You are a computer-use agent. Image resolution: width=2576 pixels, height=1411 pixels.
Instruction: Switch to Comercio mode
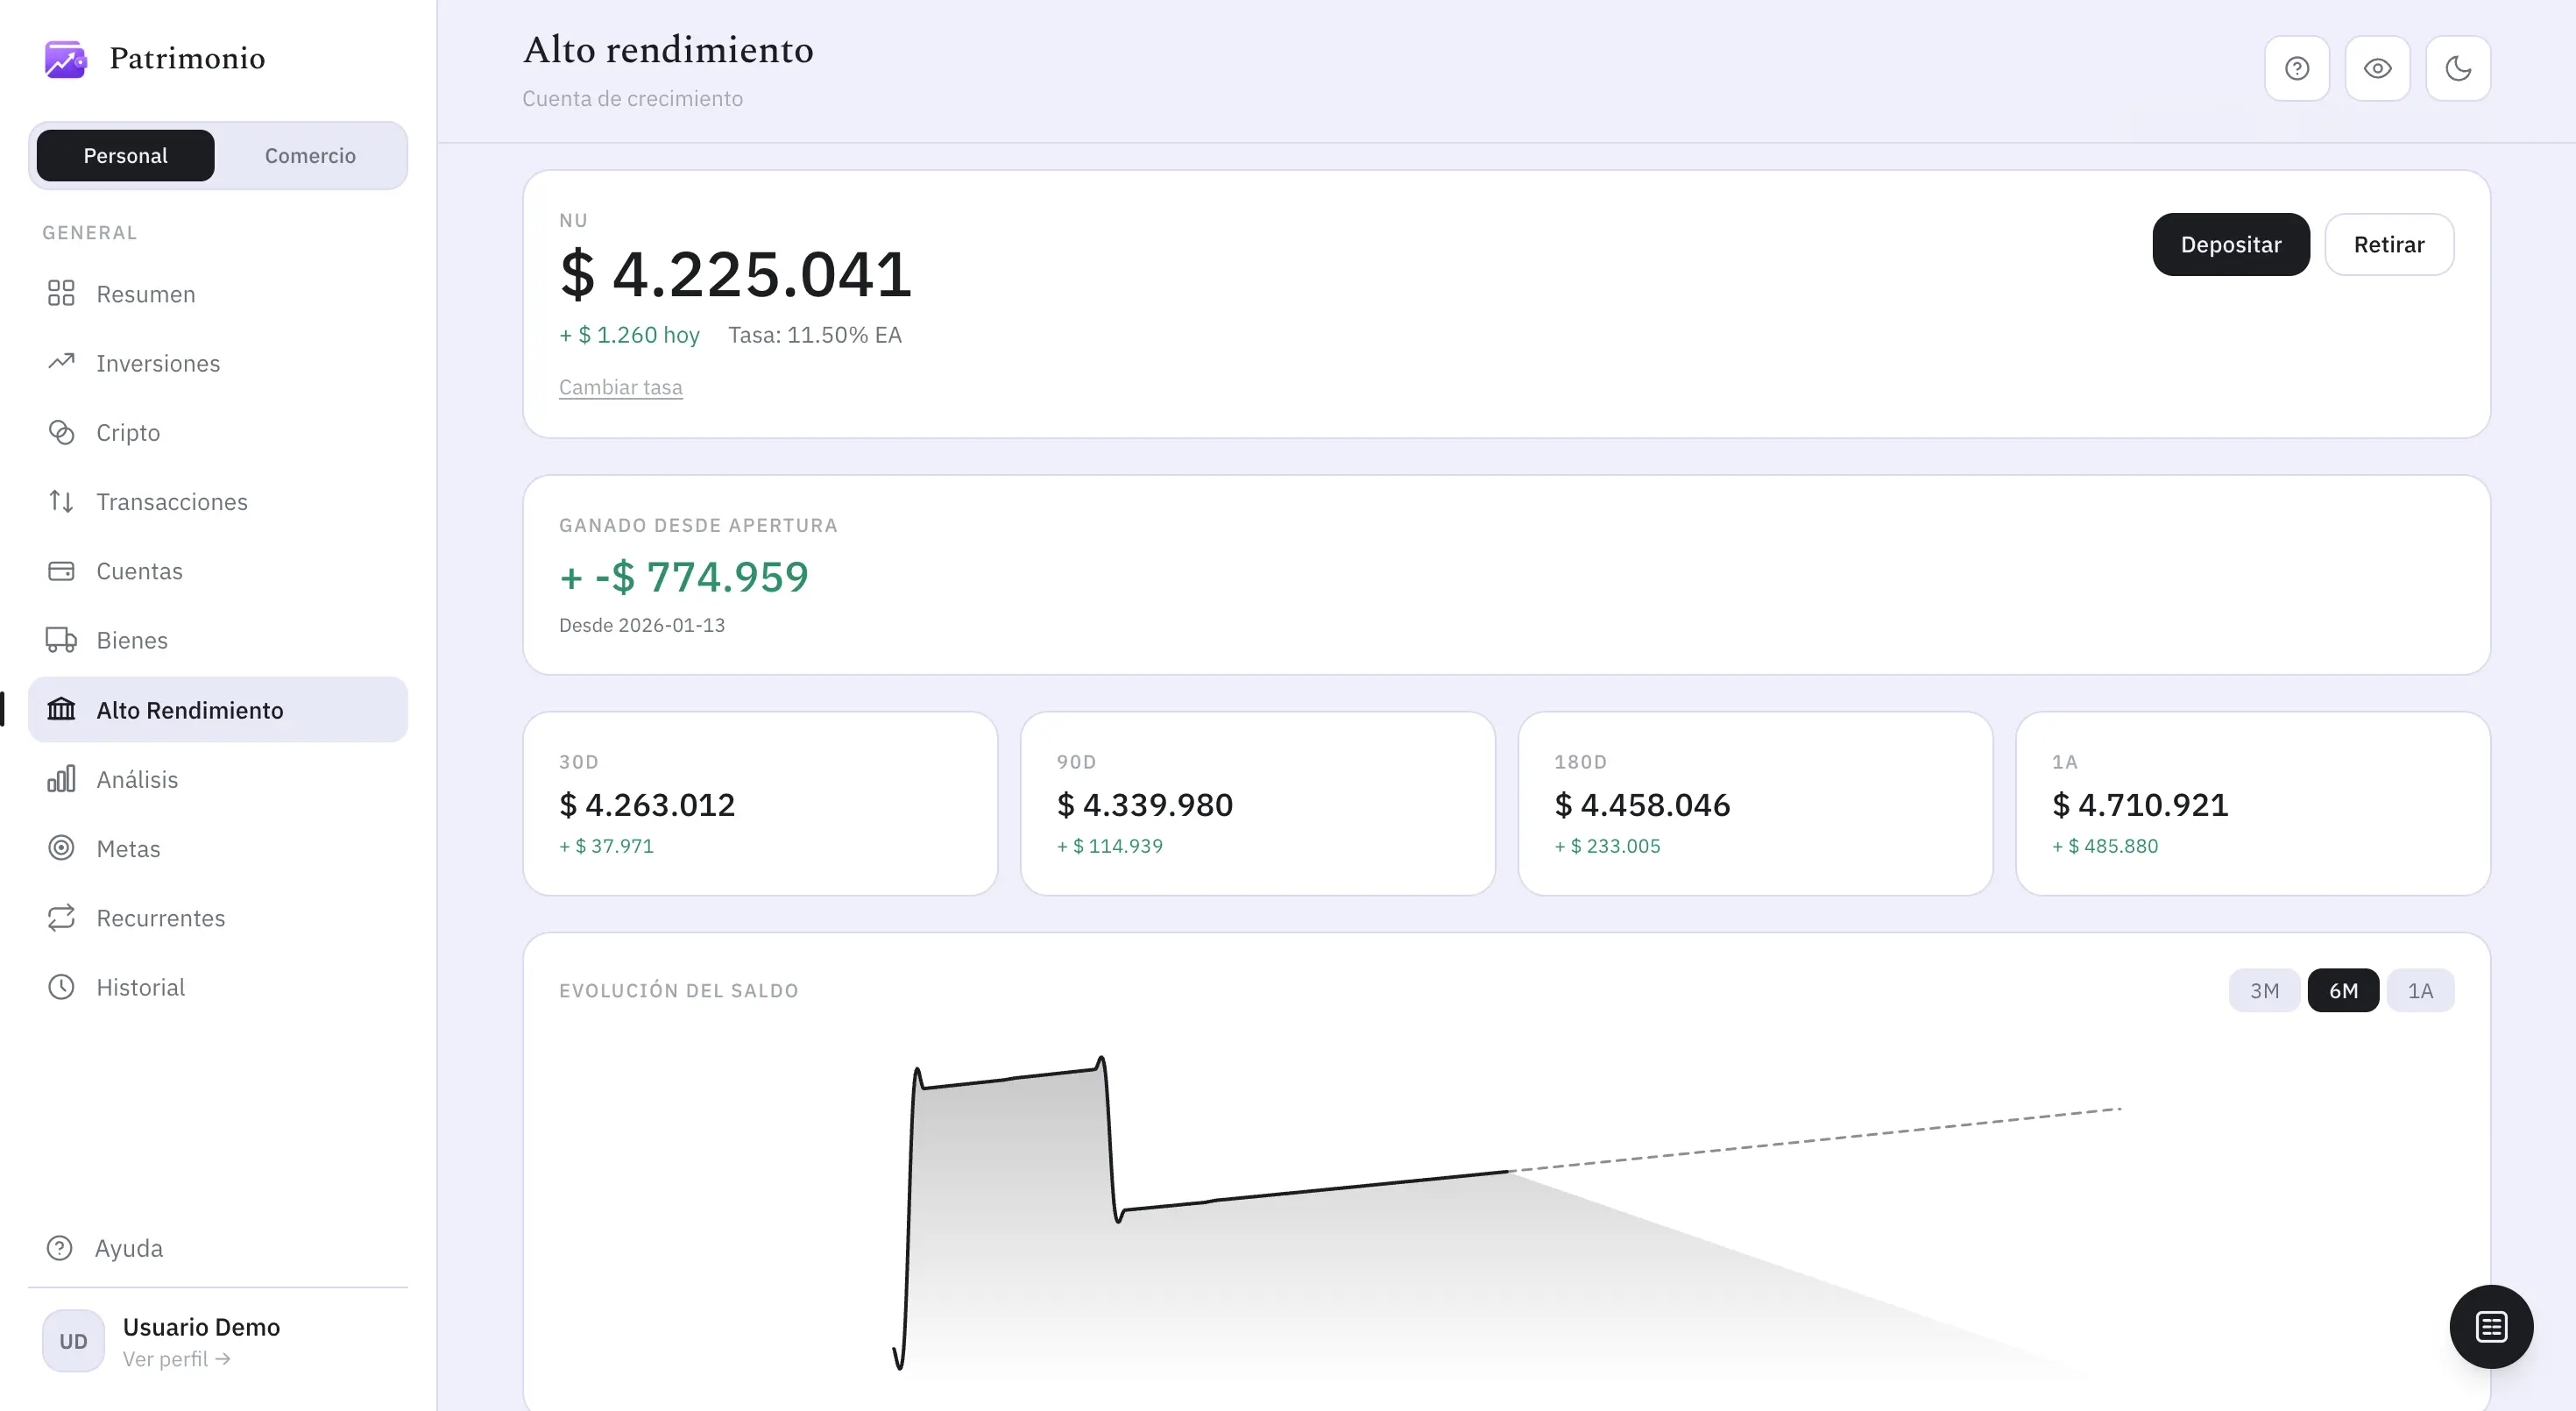click(x=310, y=155)
